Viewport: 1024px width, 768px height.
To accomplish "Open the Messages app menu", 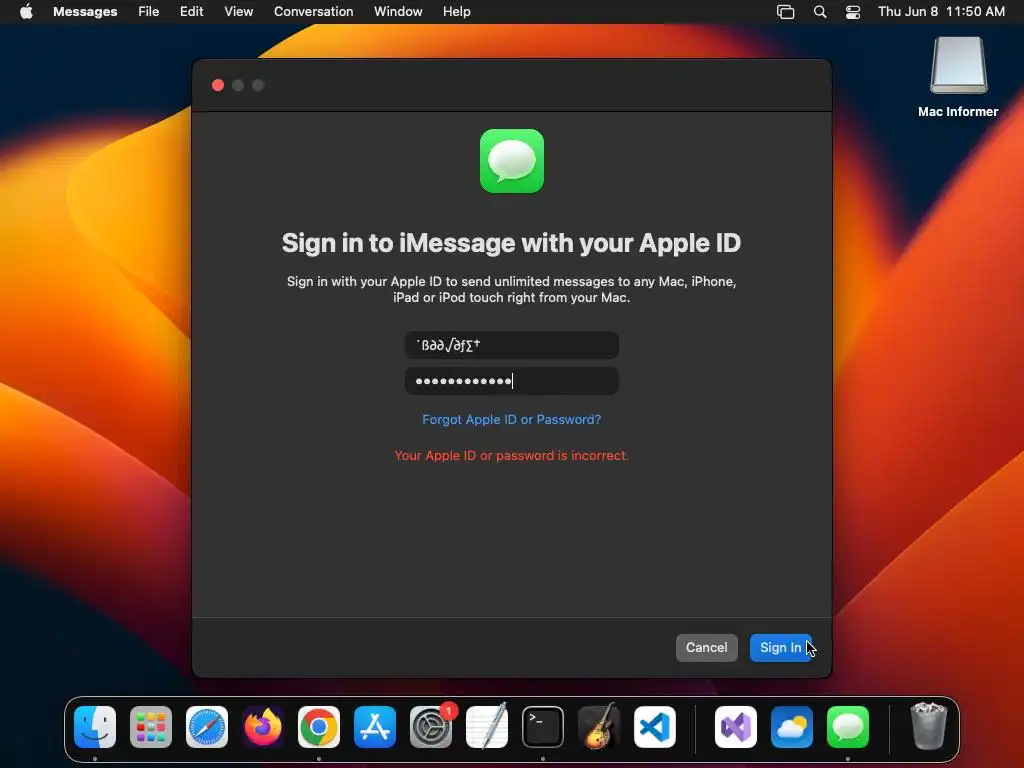I will (x=85, y=12).
